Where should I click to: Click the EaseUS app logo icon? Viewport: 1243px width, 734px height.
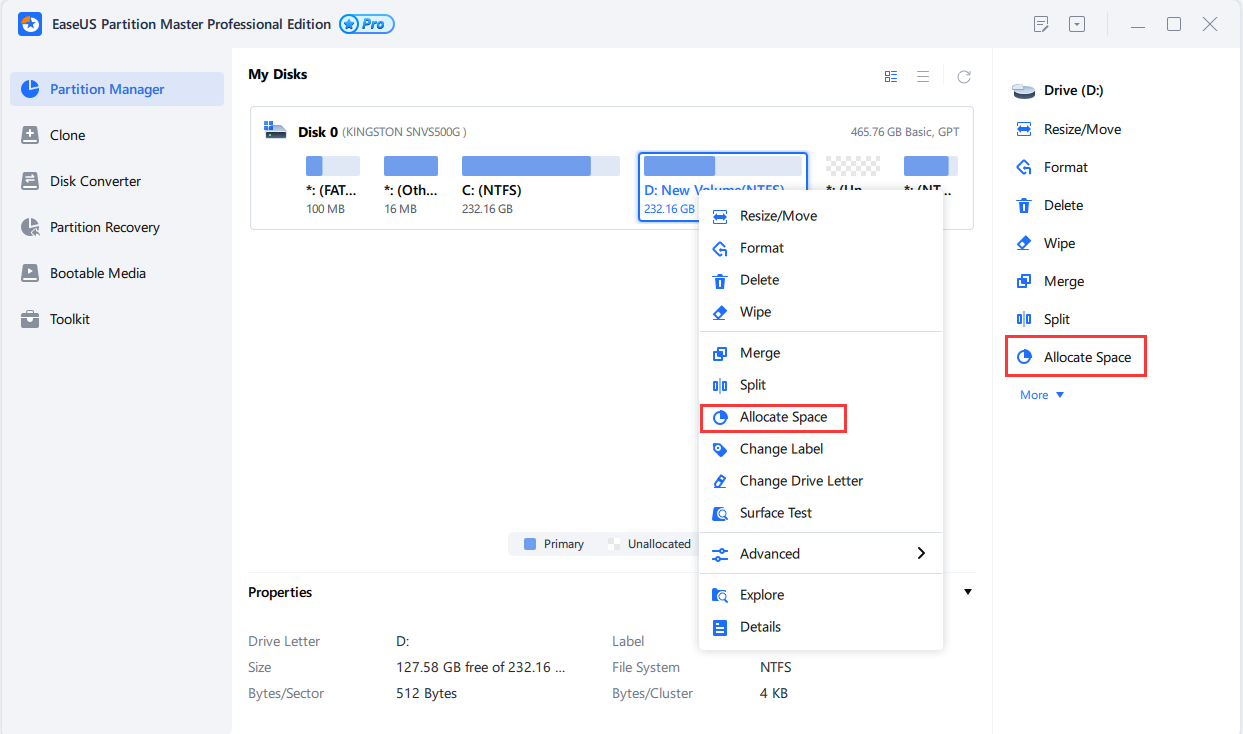tap(30, 24)
